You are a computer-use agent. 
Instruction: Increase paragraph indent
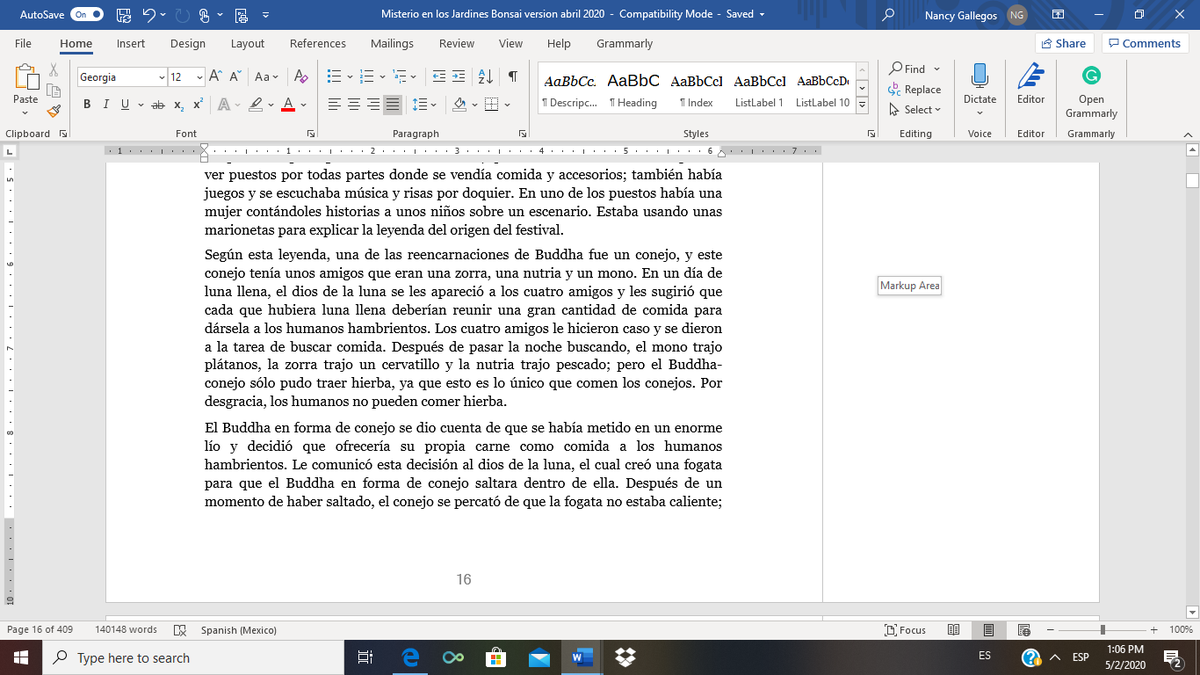pyautogui.click(x=458, y=77)
